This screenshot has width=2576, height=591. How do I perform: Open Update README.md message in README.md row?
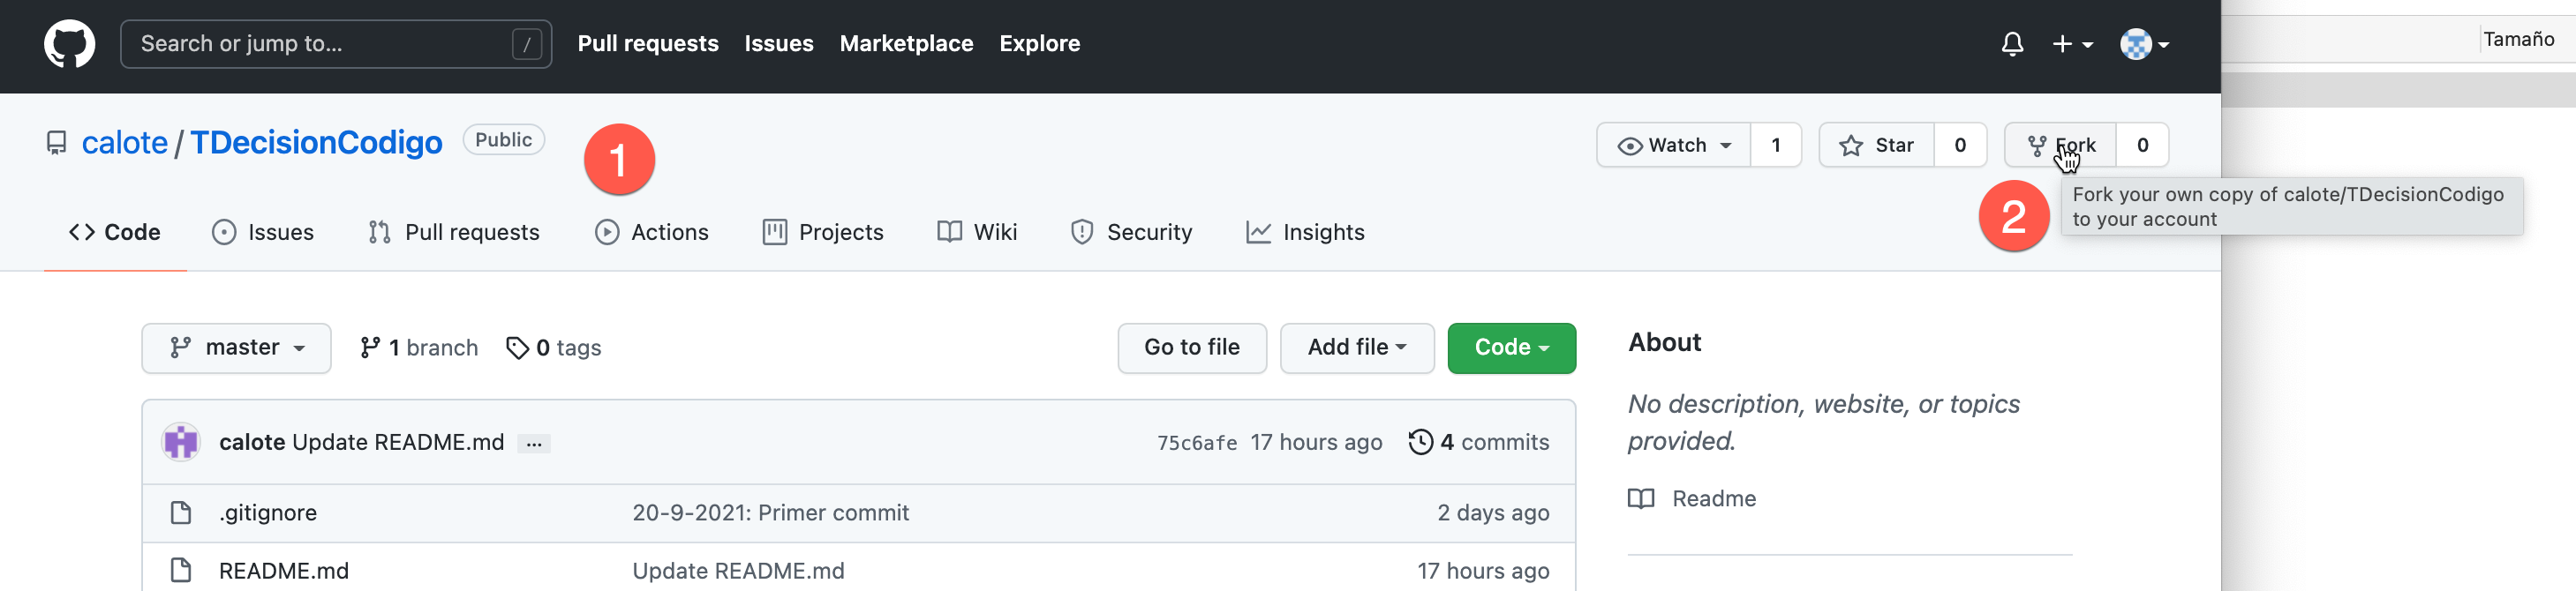738,571
